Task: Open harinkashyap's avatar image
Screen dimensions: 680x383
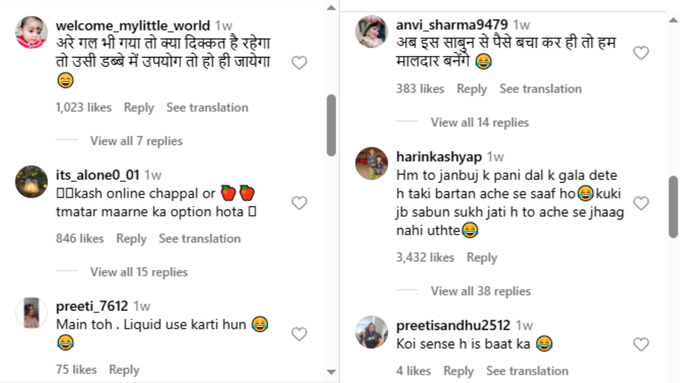Action: click(372, 164)
